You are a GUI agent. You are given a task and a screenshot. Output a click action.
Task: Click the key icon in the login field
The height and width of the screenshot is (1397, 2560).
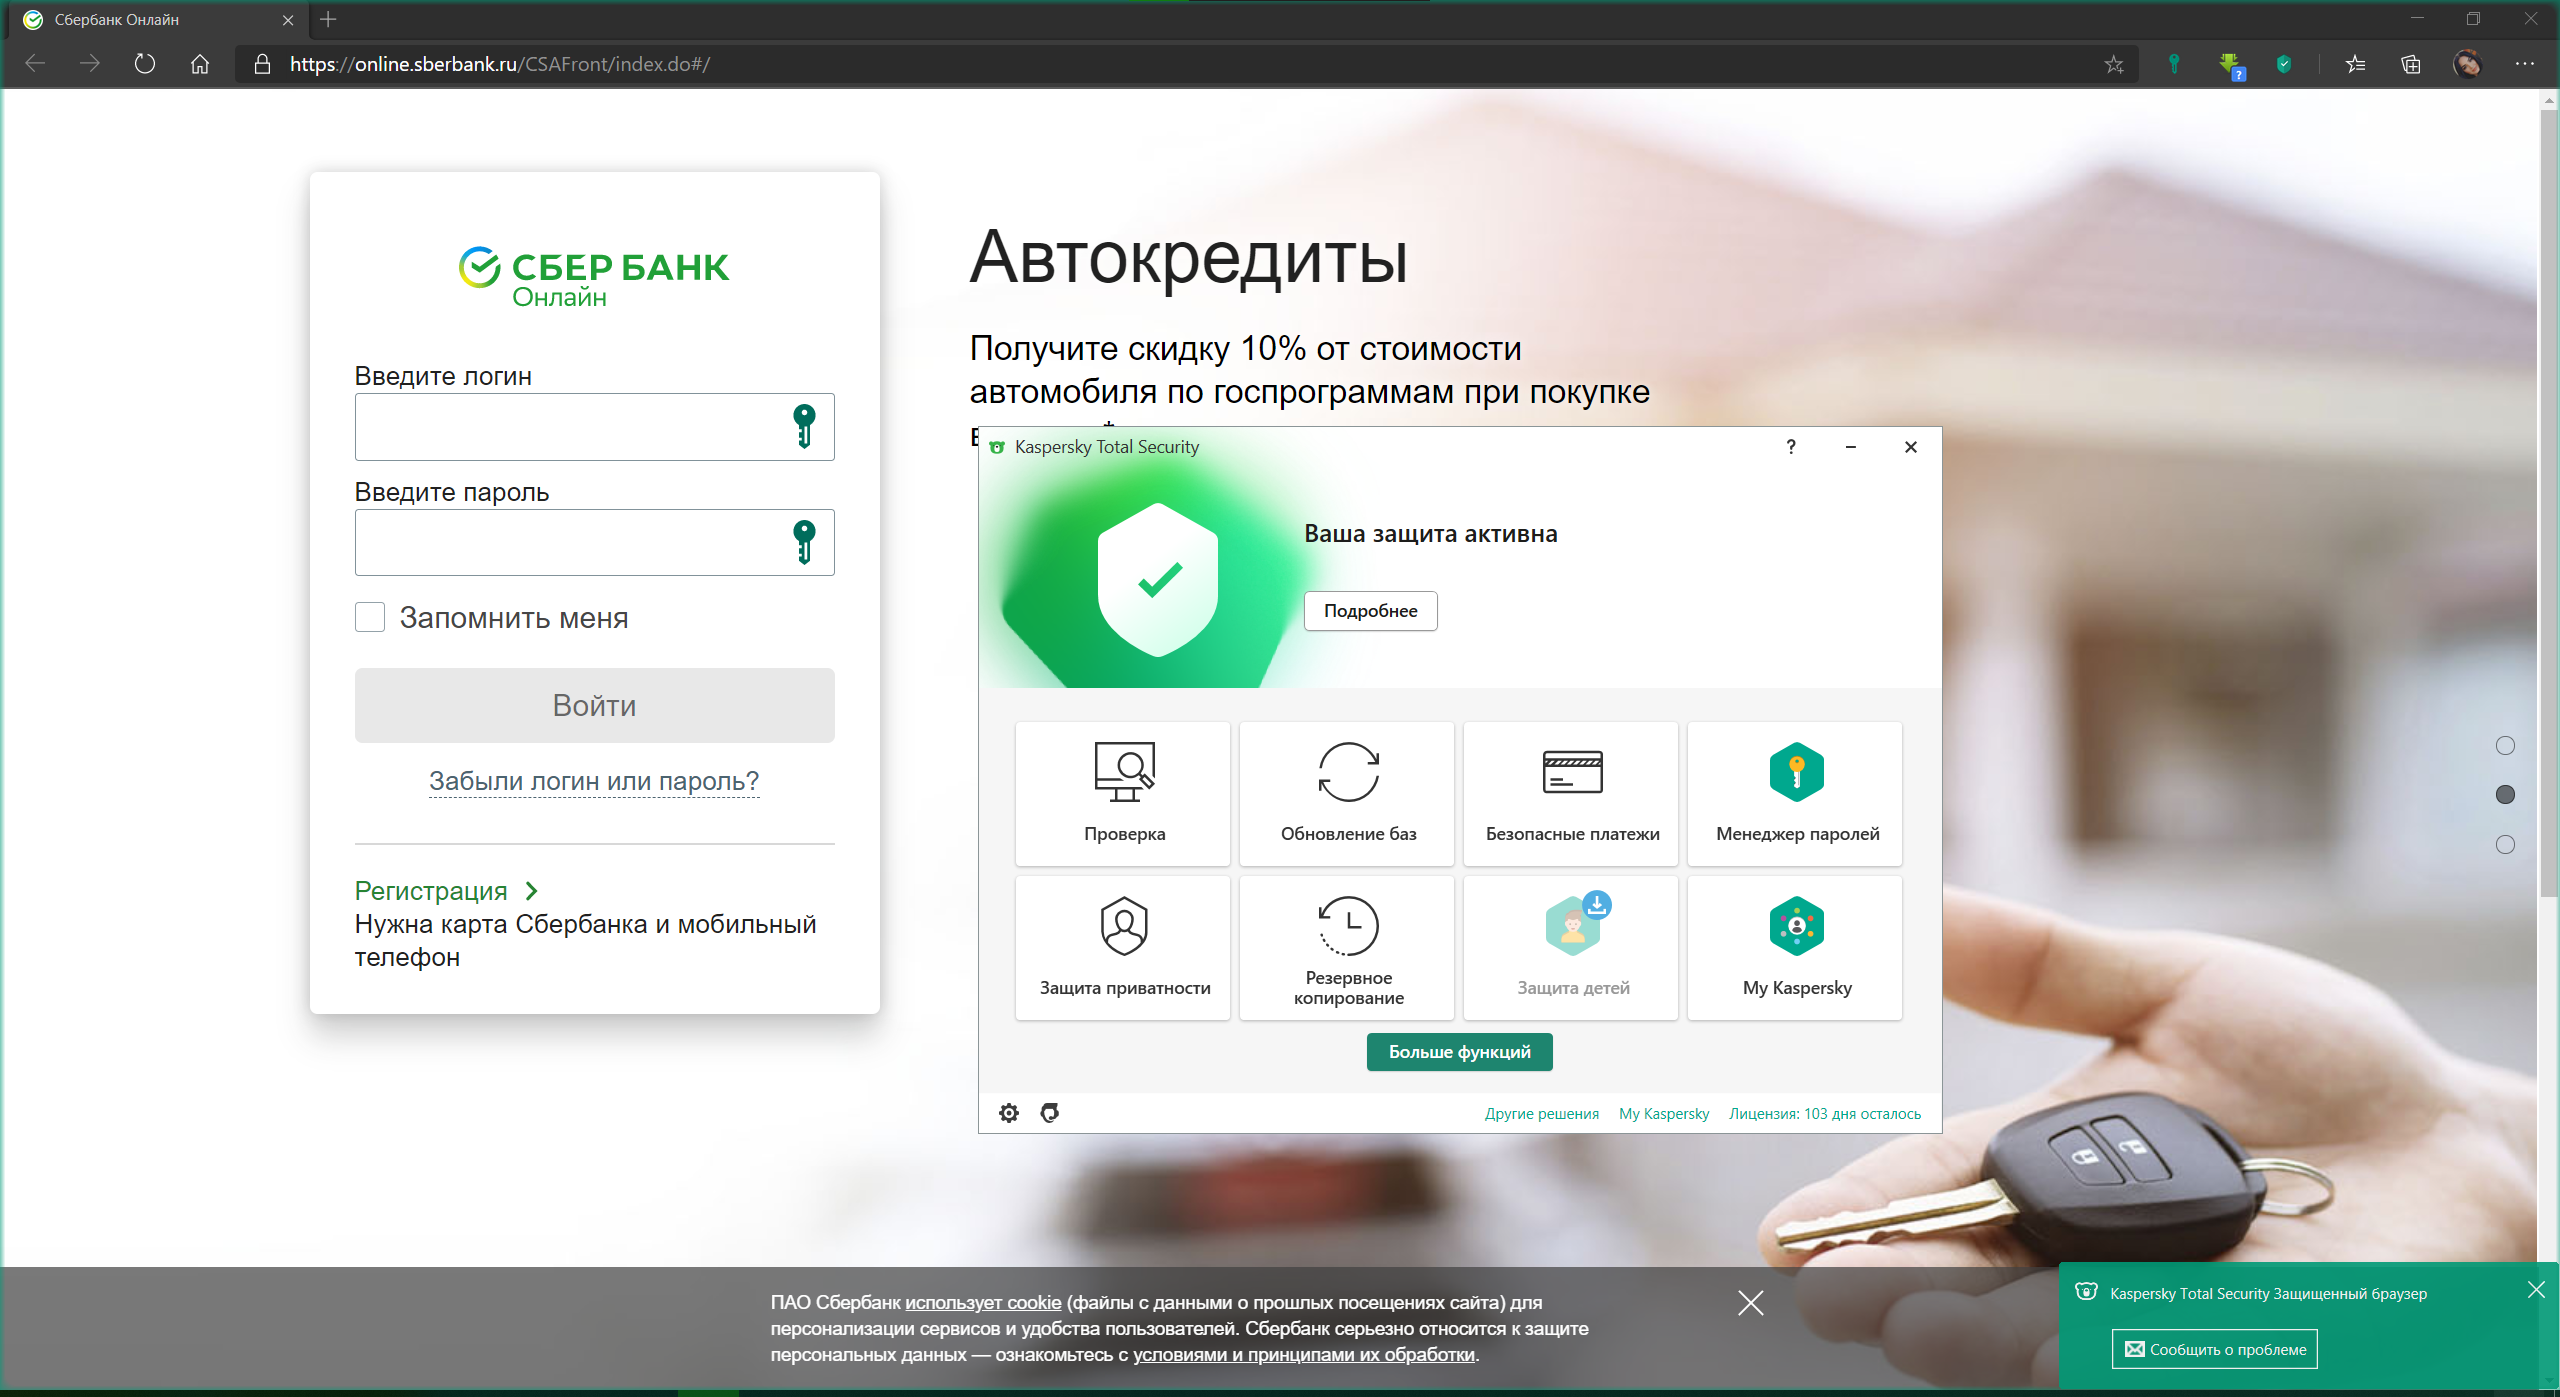[804, 426]
